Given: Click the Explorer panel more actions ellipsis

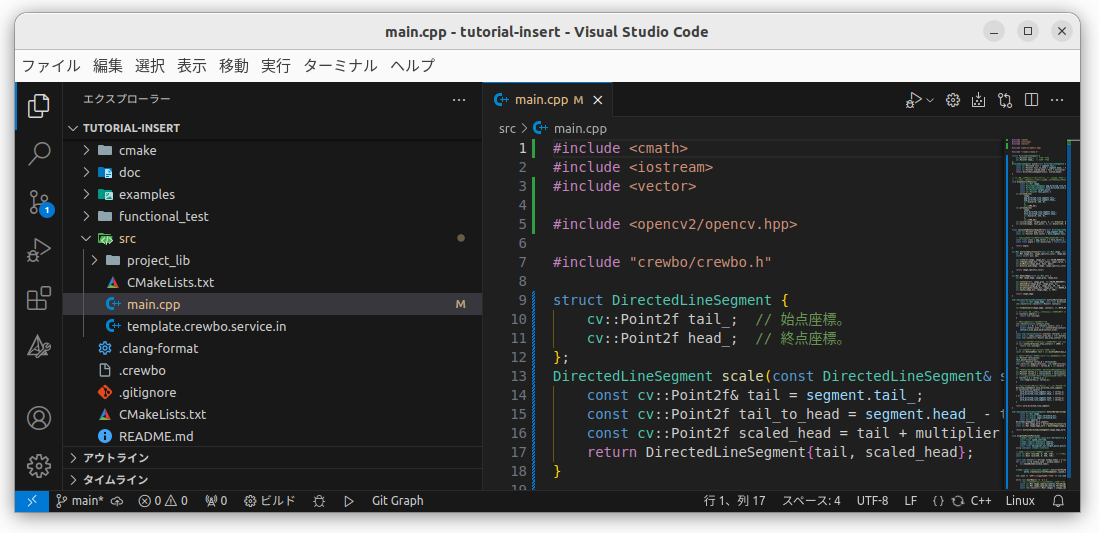Looking at the screenshot, I should 459,100.
